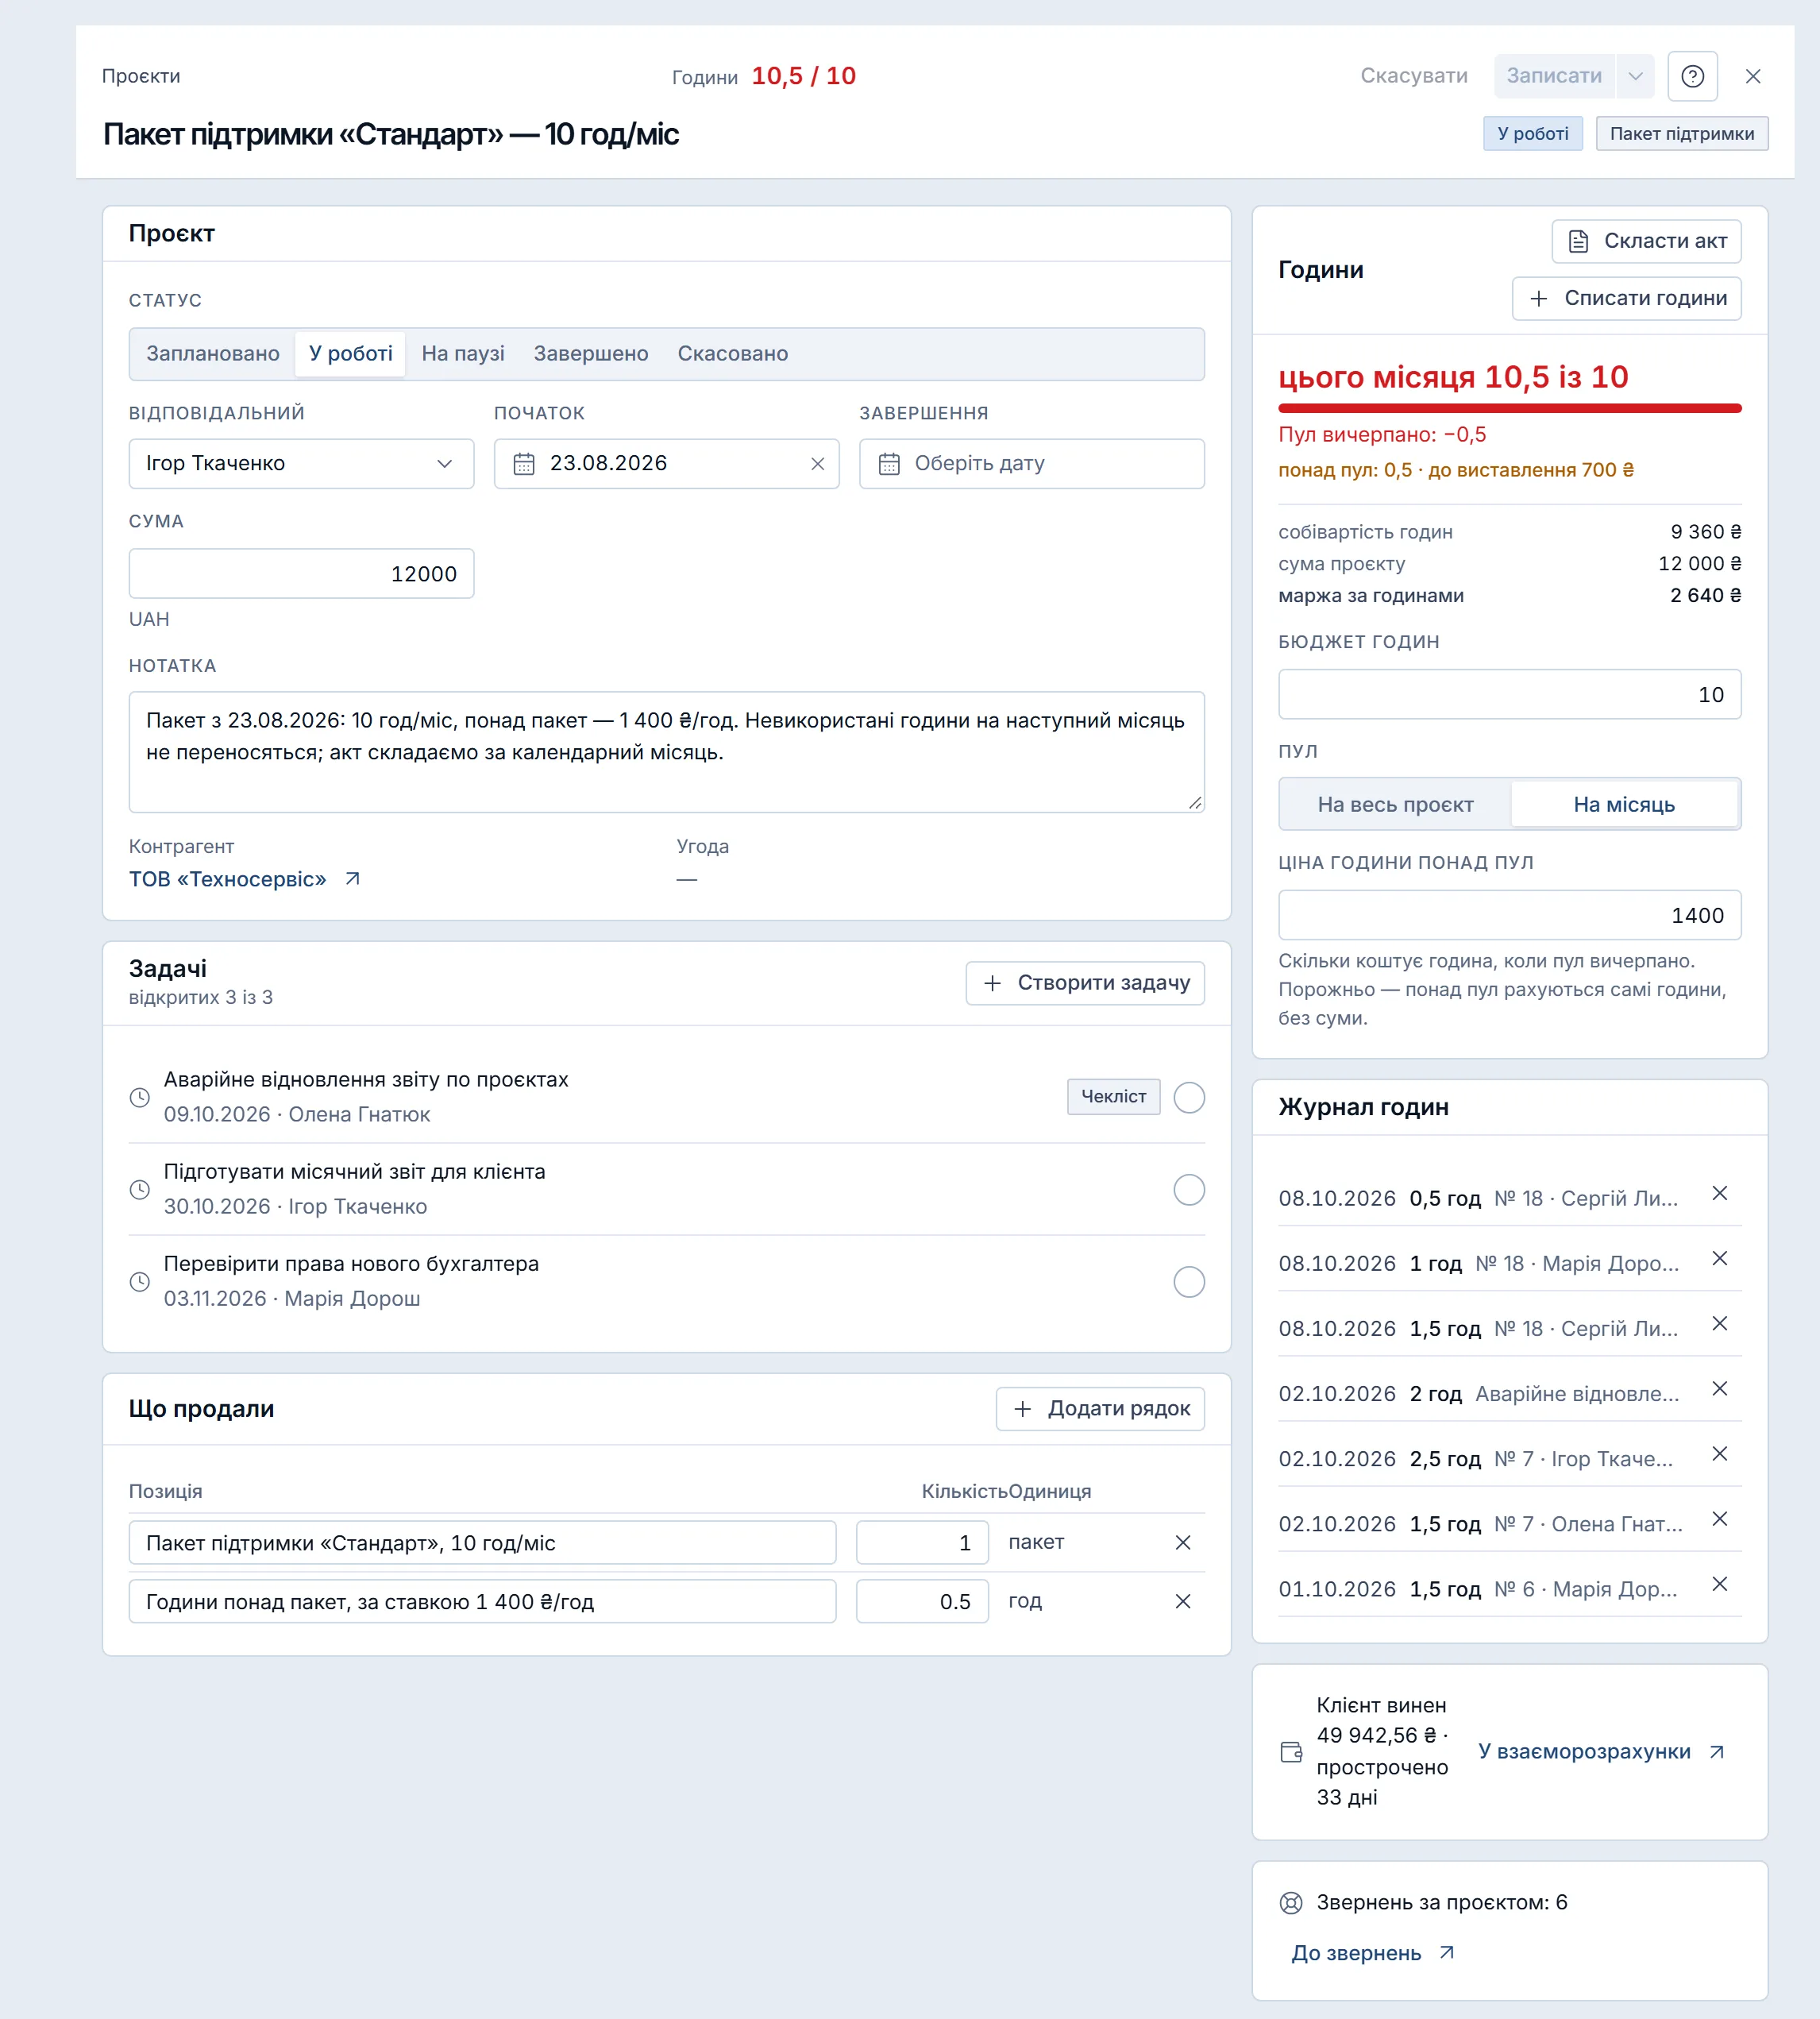Follow the До звернень link
This screenshot has height=2019, width=1820.
[x=1373, y=1953]
